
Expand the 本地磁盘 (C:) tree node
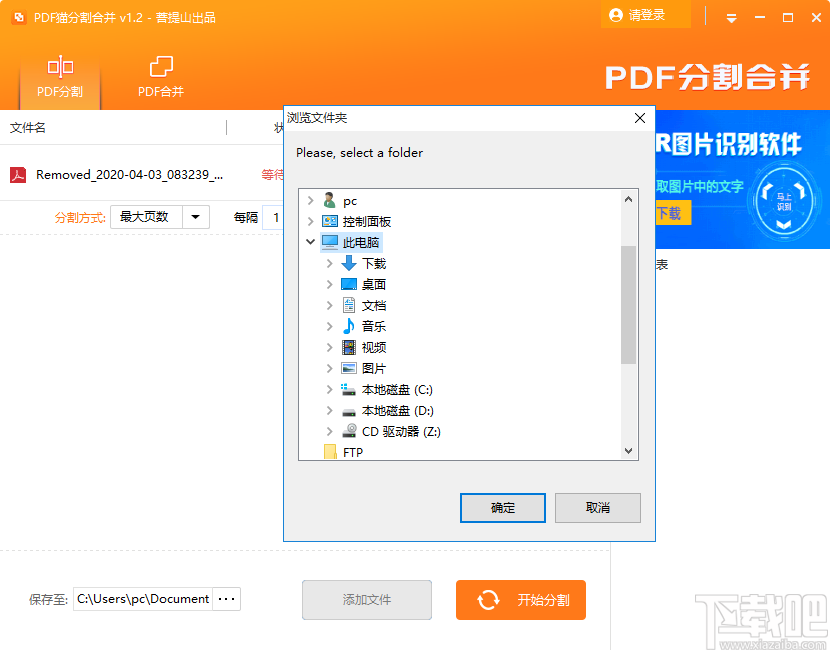coord(330,390)
